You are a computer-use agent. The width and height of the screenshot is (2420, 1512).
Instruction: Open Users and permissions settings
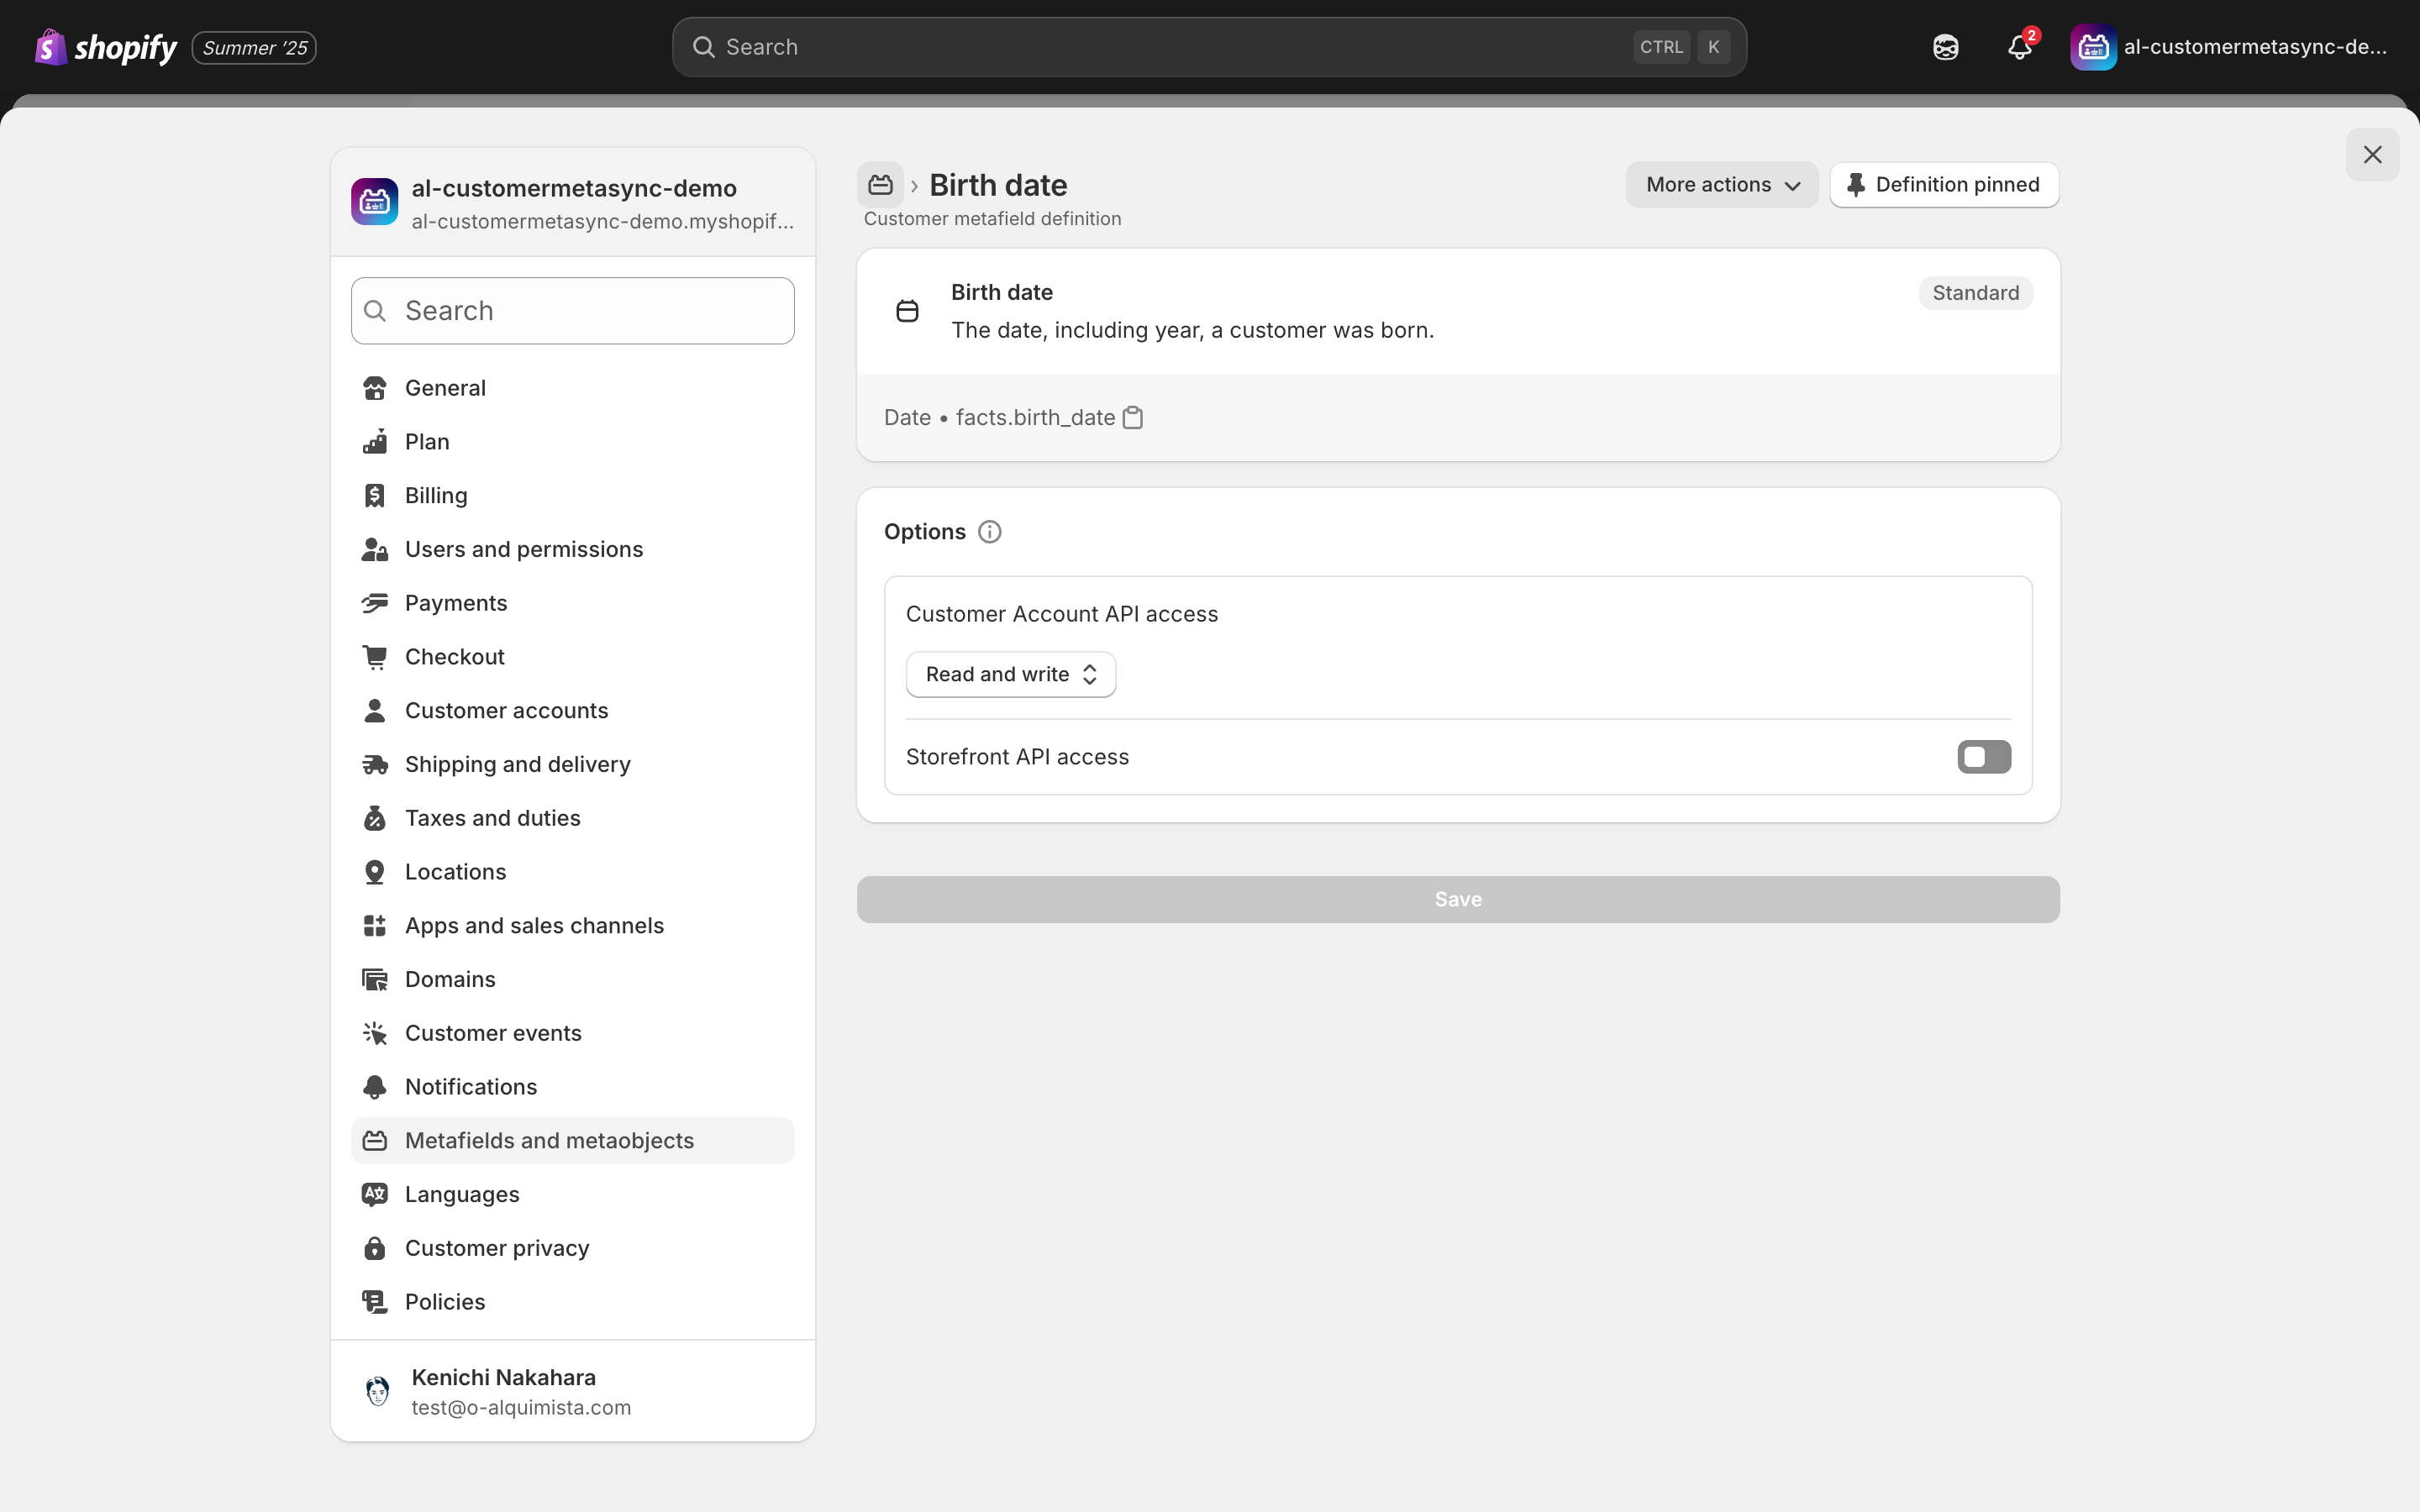click(573, 549)
